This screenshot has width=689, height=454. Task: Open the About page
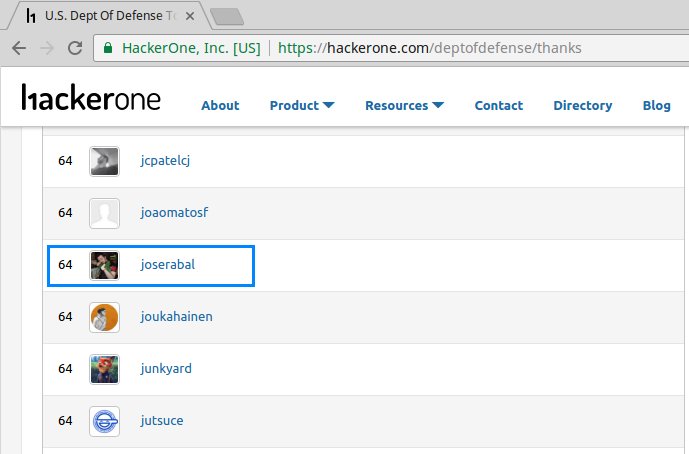click(x=220, y=105)
